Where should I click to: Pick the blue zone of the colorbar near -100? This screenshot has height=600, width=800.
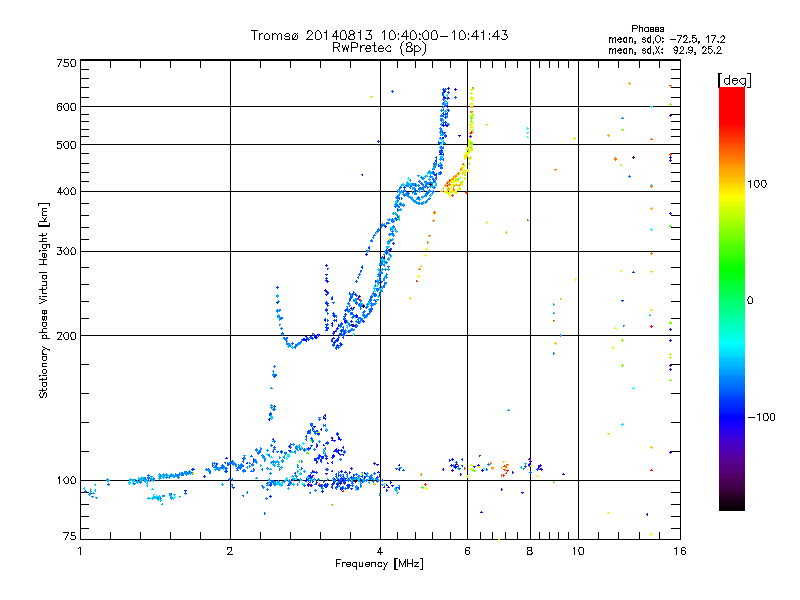[732, 416]
